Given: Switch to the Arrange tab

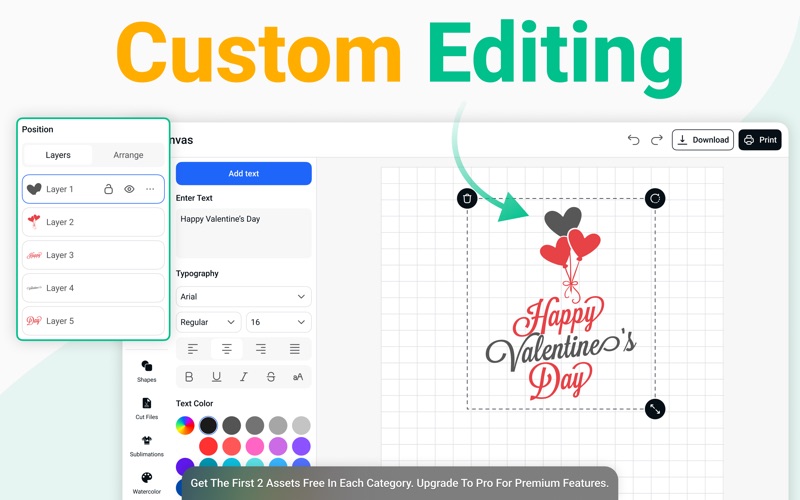Looking at the screenshot, I should click(128, 155).
